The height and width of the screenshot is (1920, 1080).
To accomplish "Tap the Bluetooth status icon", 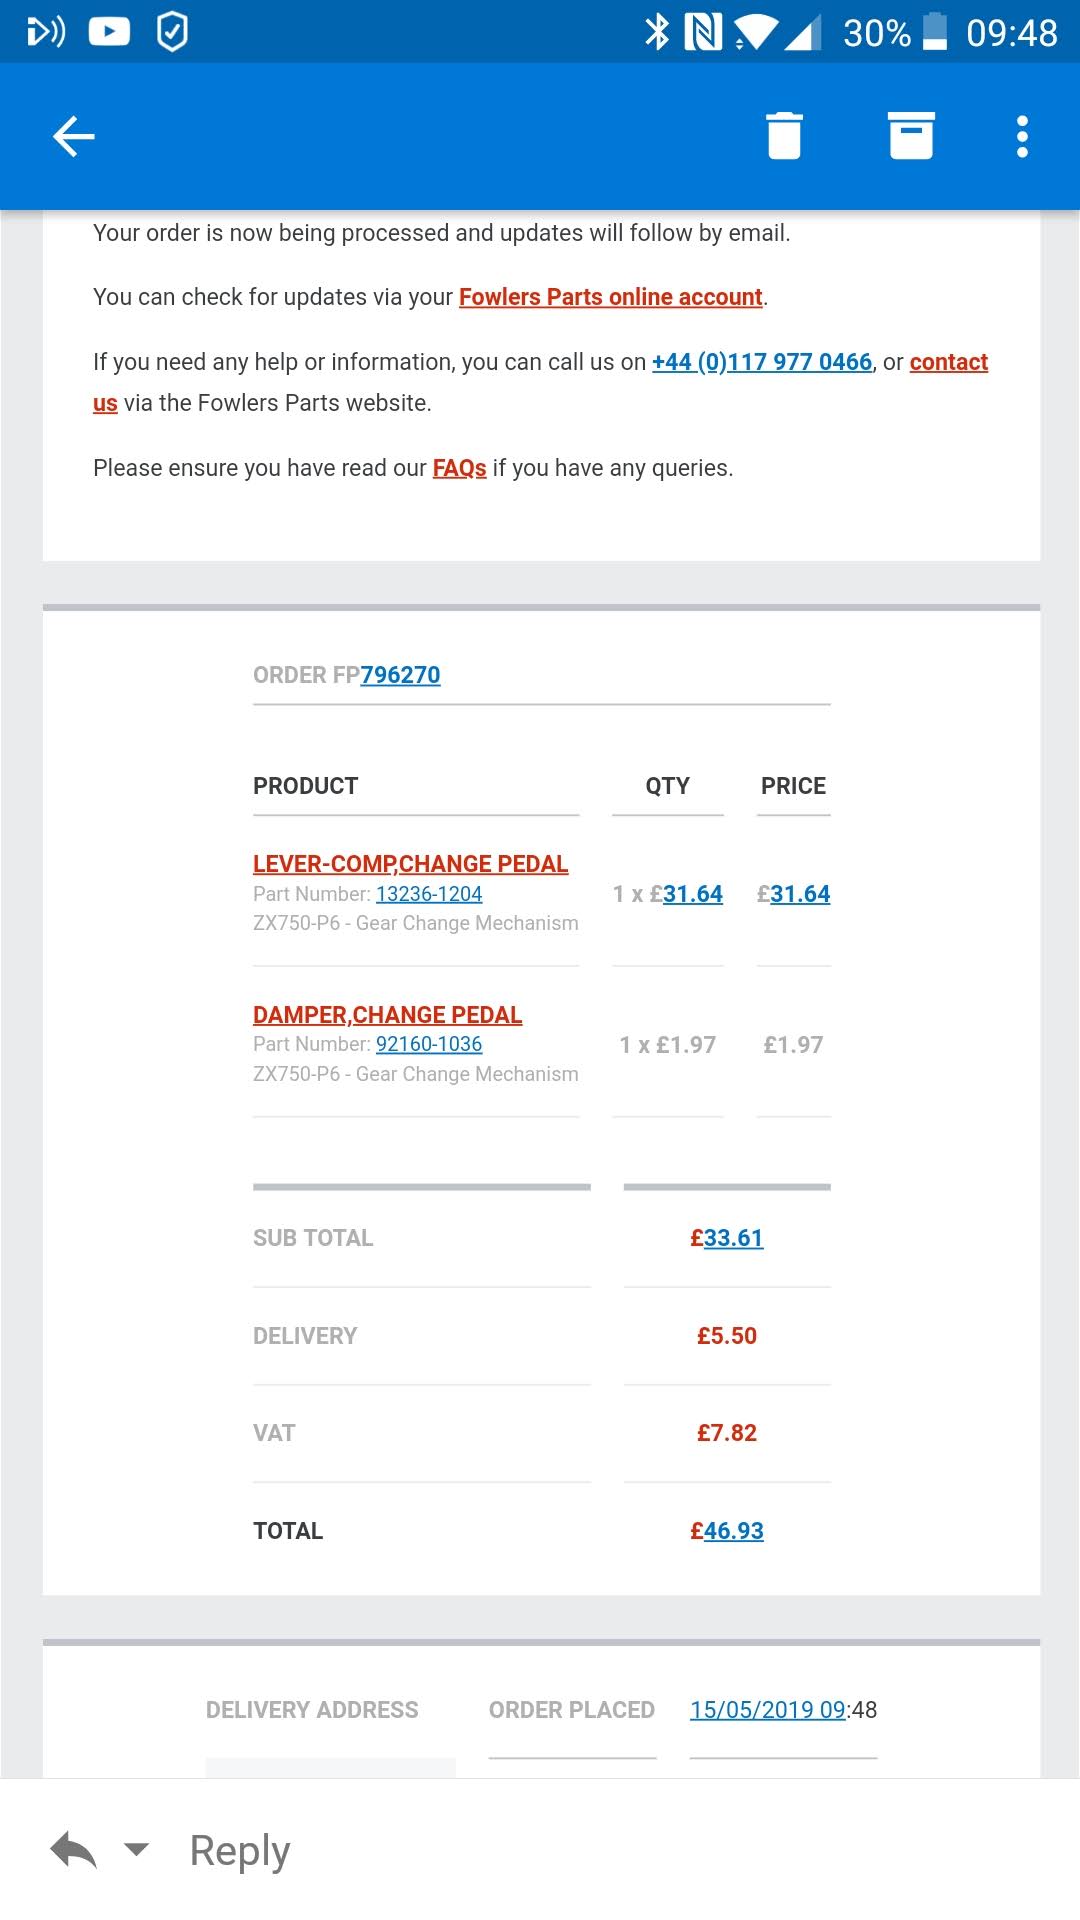I will pyautogui.click(x=656, y=32).
